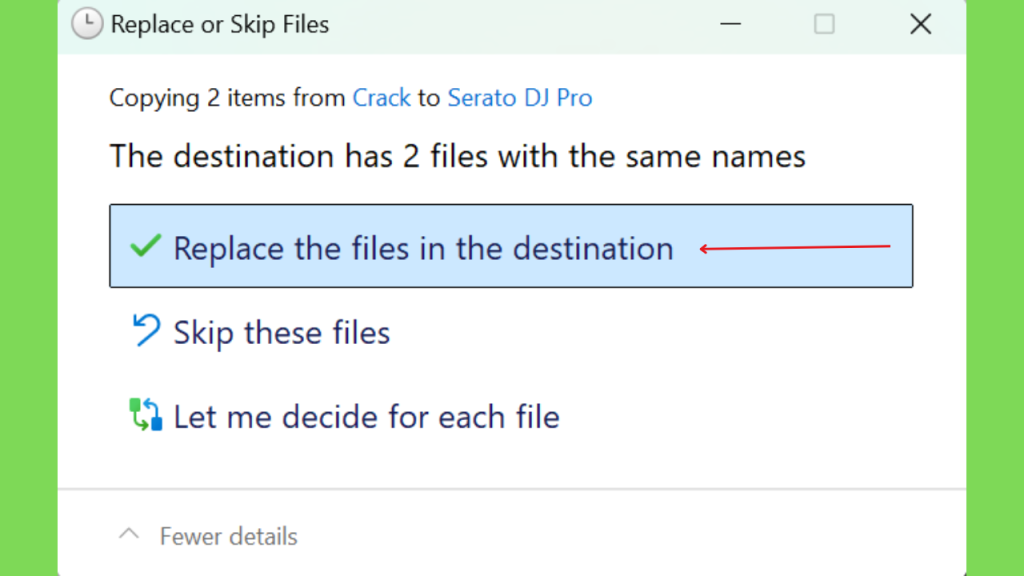Click the clock icon in the title bar
This screenshot has height=576, width=1024.
click(87, 24)
